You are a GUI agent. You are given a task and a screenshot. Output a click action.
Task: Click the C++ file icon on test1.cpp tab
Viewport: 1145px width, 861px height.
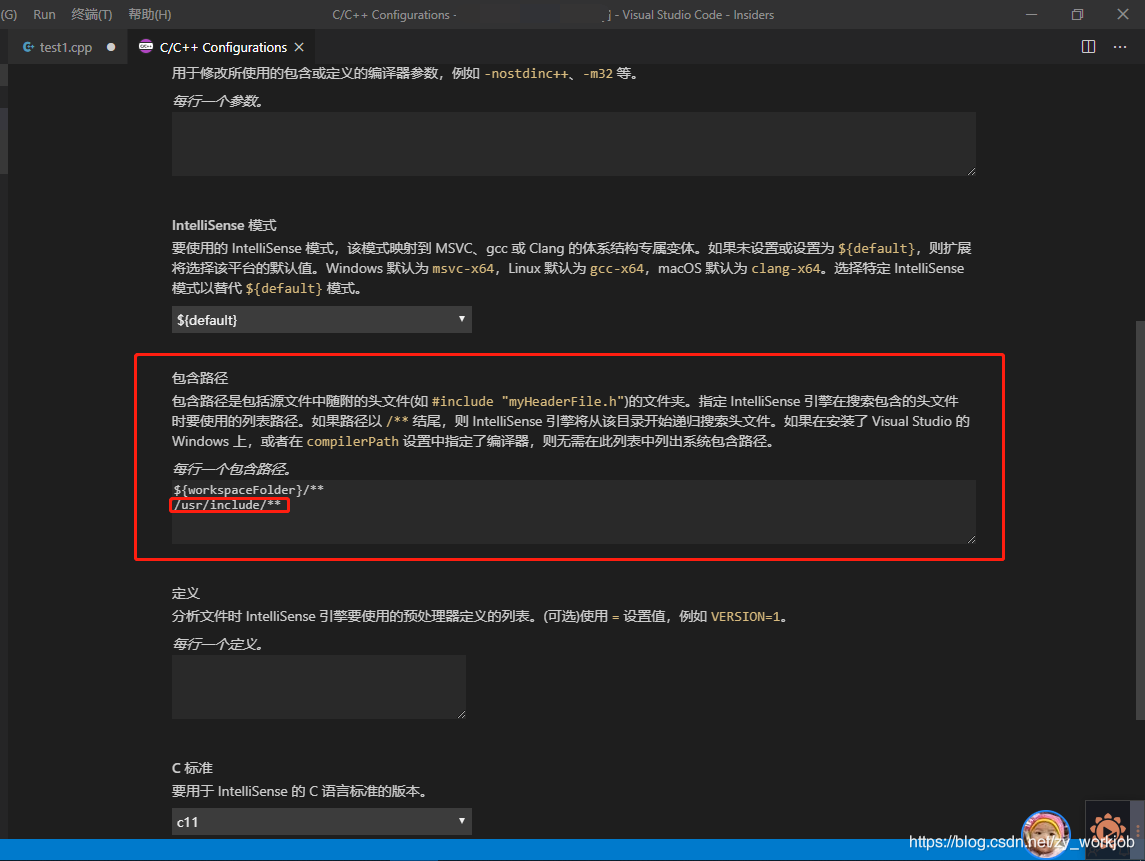(28, 47)
